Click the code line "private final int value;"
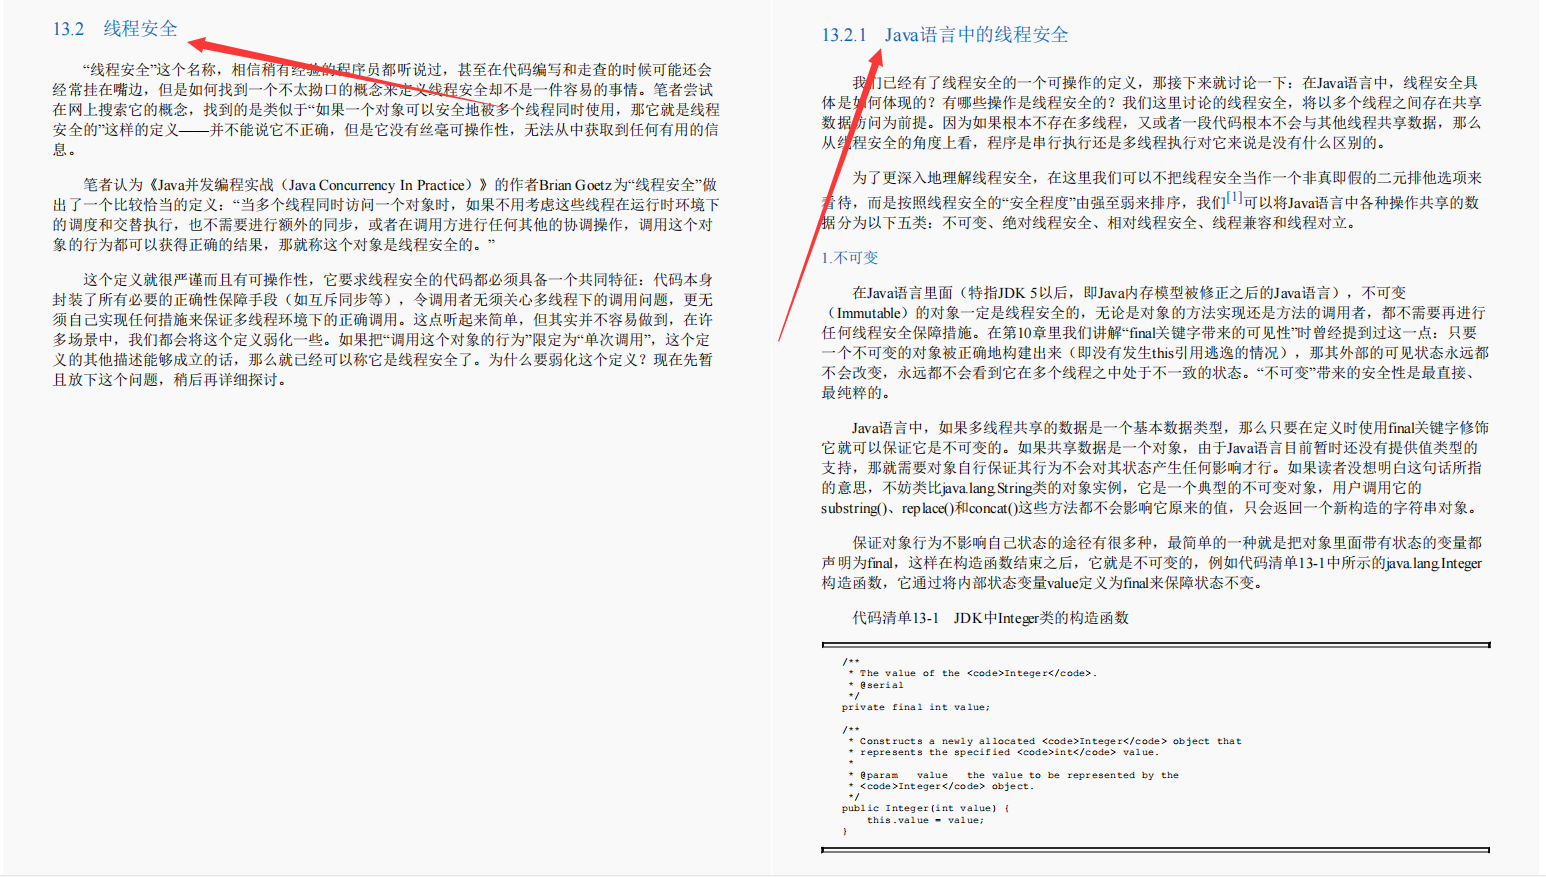1546x877 pixels. (x=915, y=707)
